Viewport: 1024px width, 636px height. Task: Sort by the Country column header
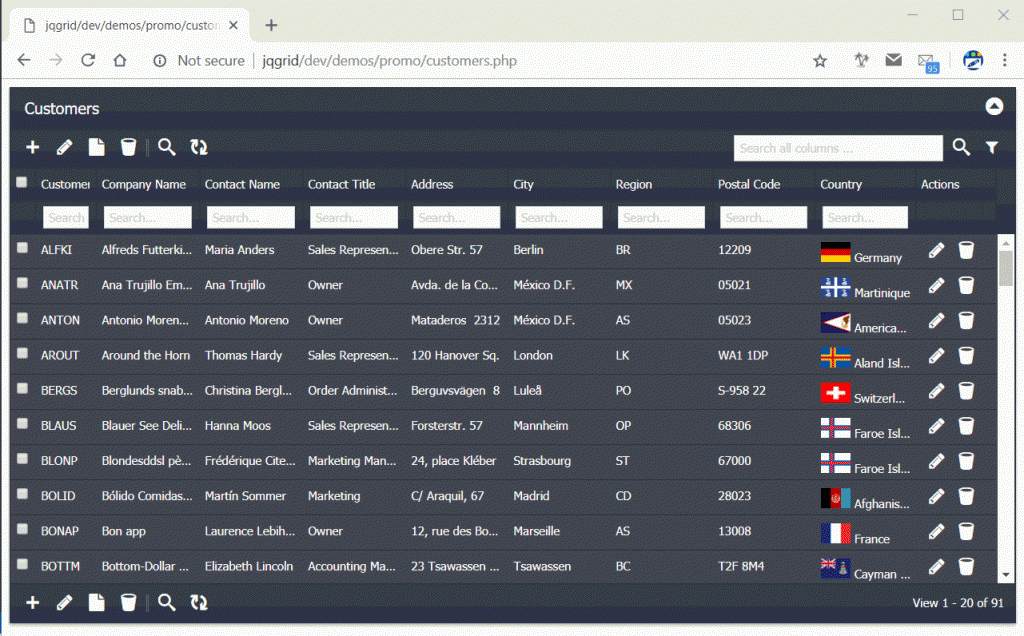(x=841, y=184)
